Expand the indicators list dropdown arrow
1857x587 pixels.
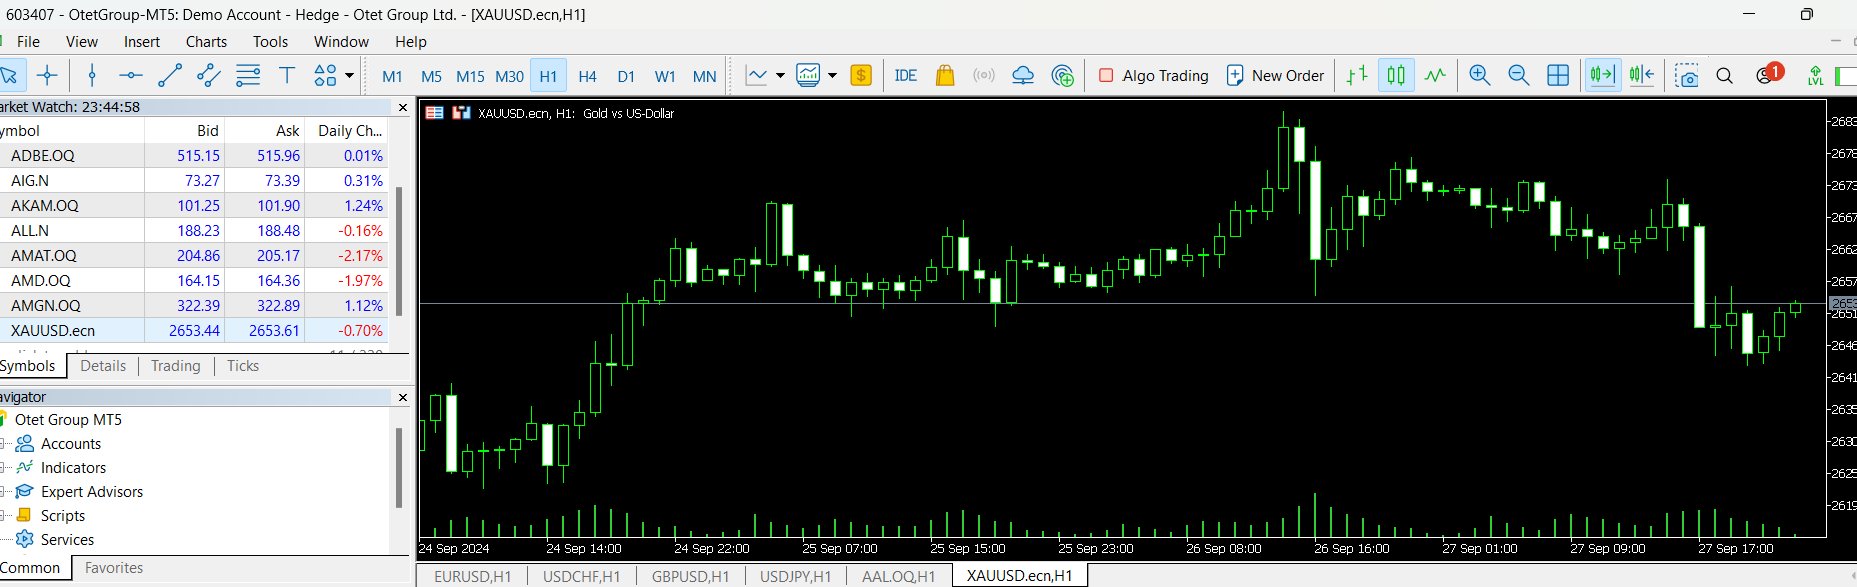click(832, 75)
